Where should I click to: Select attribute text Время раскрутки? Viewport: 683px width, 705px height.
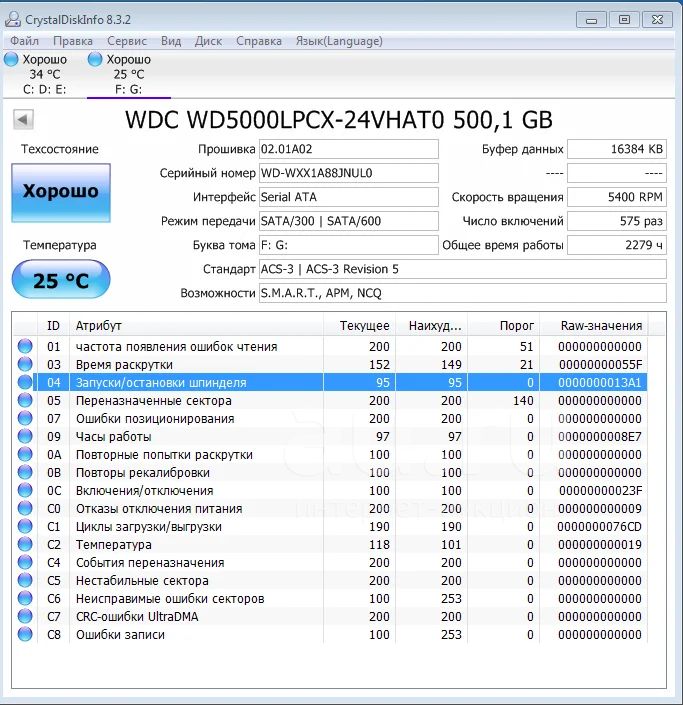(x=124, y=365)
